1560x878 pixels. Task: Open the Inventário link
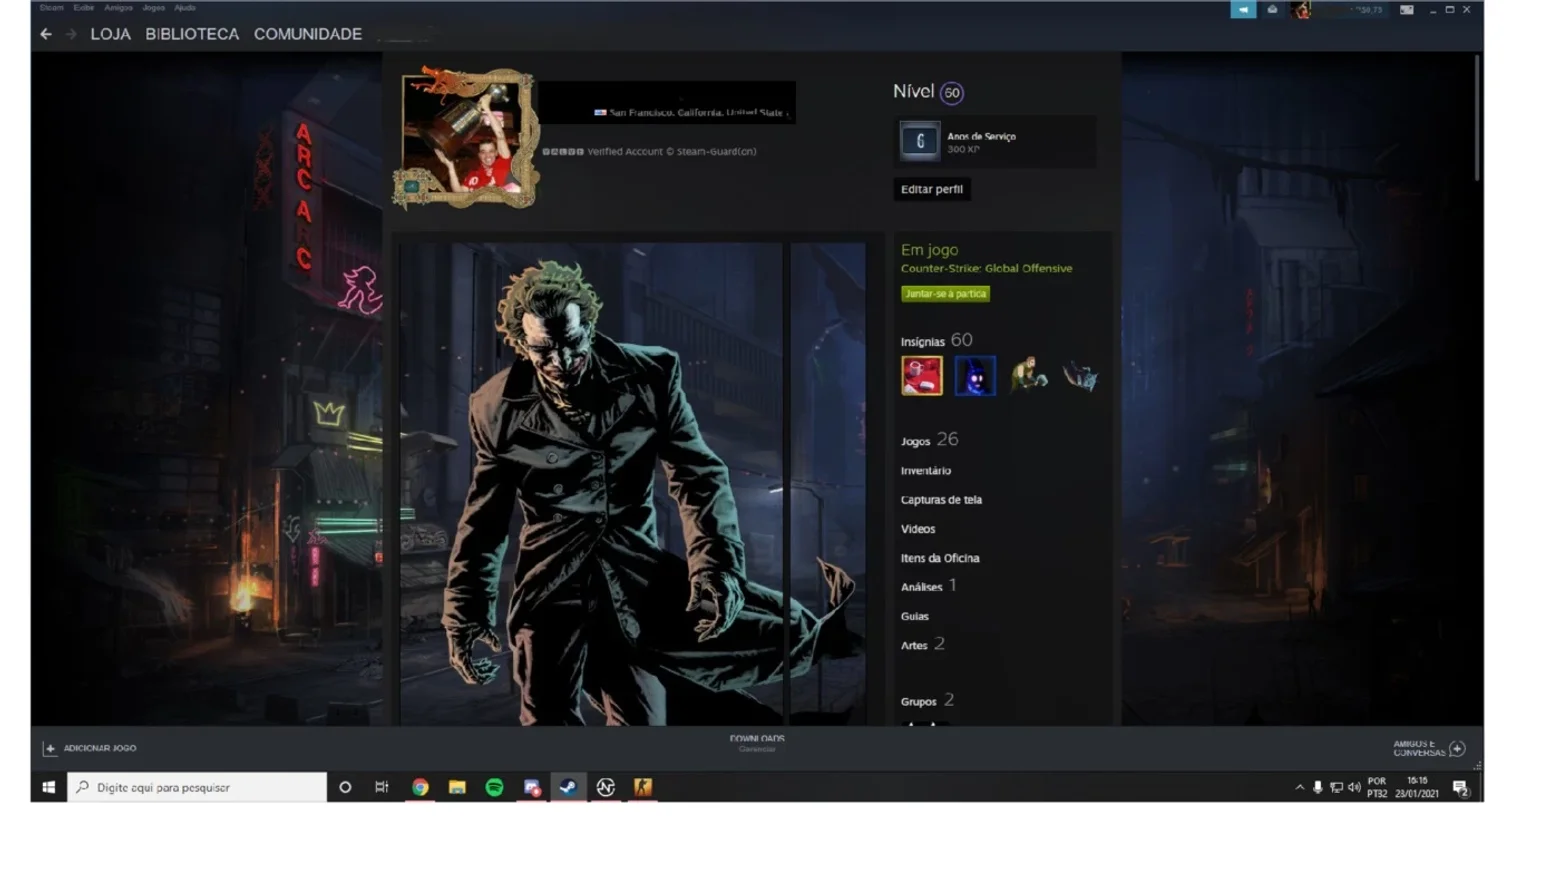(926, 470)
